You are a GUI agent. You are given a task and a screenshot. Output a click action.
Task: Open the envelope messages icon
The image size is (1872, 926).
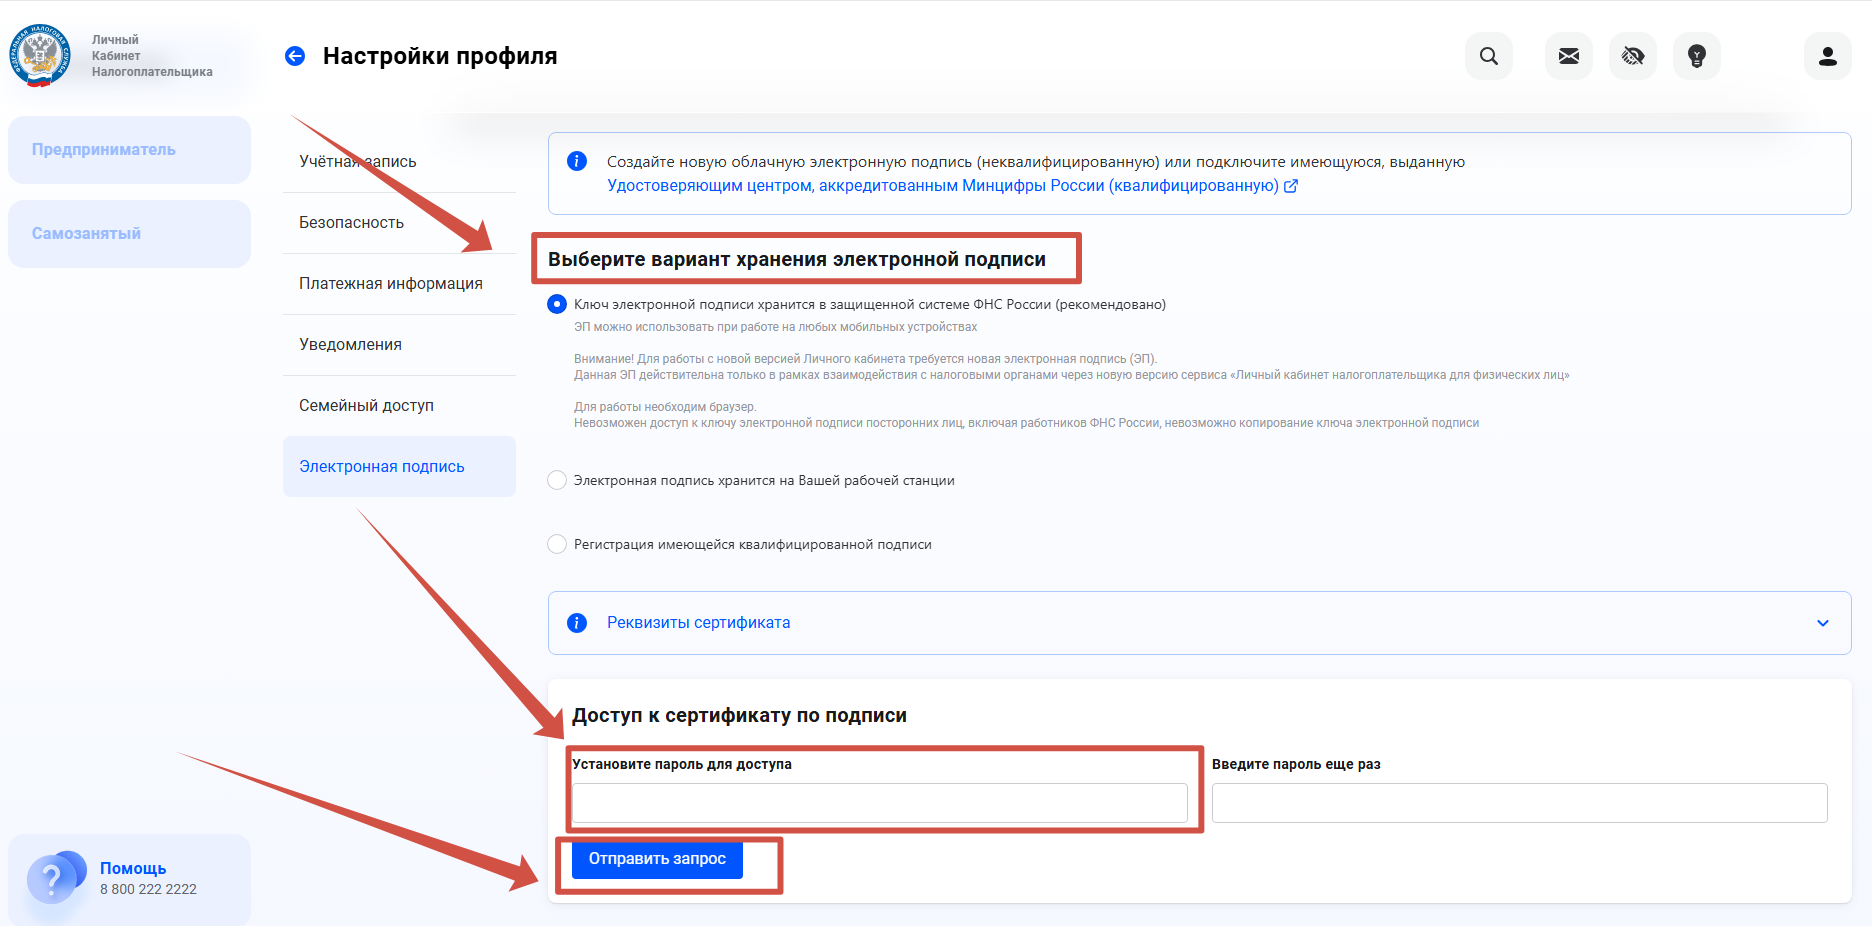point(1568,56)
